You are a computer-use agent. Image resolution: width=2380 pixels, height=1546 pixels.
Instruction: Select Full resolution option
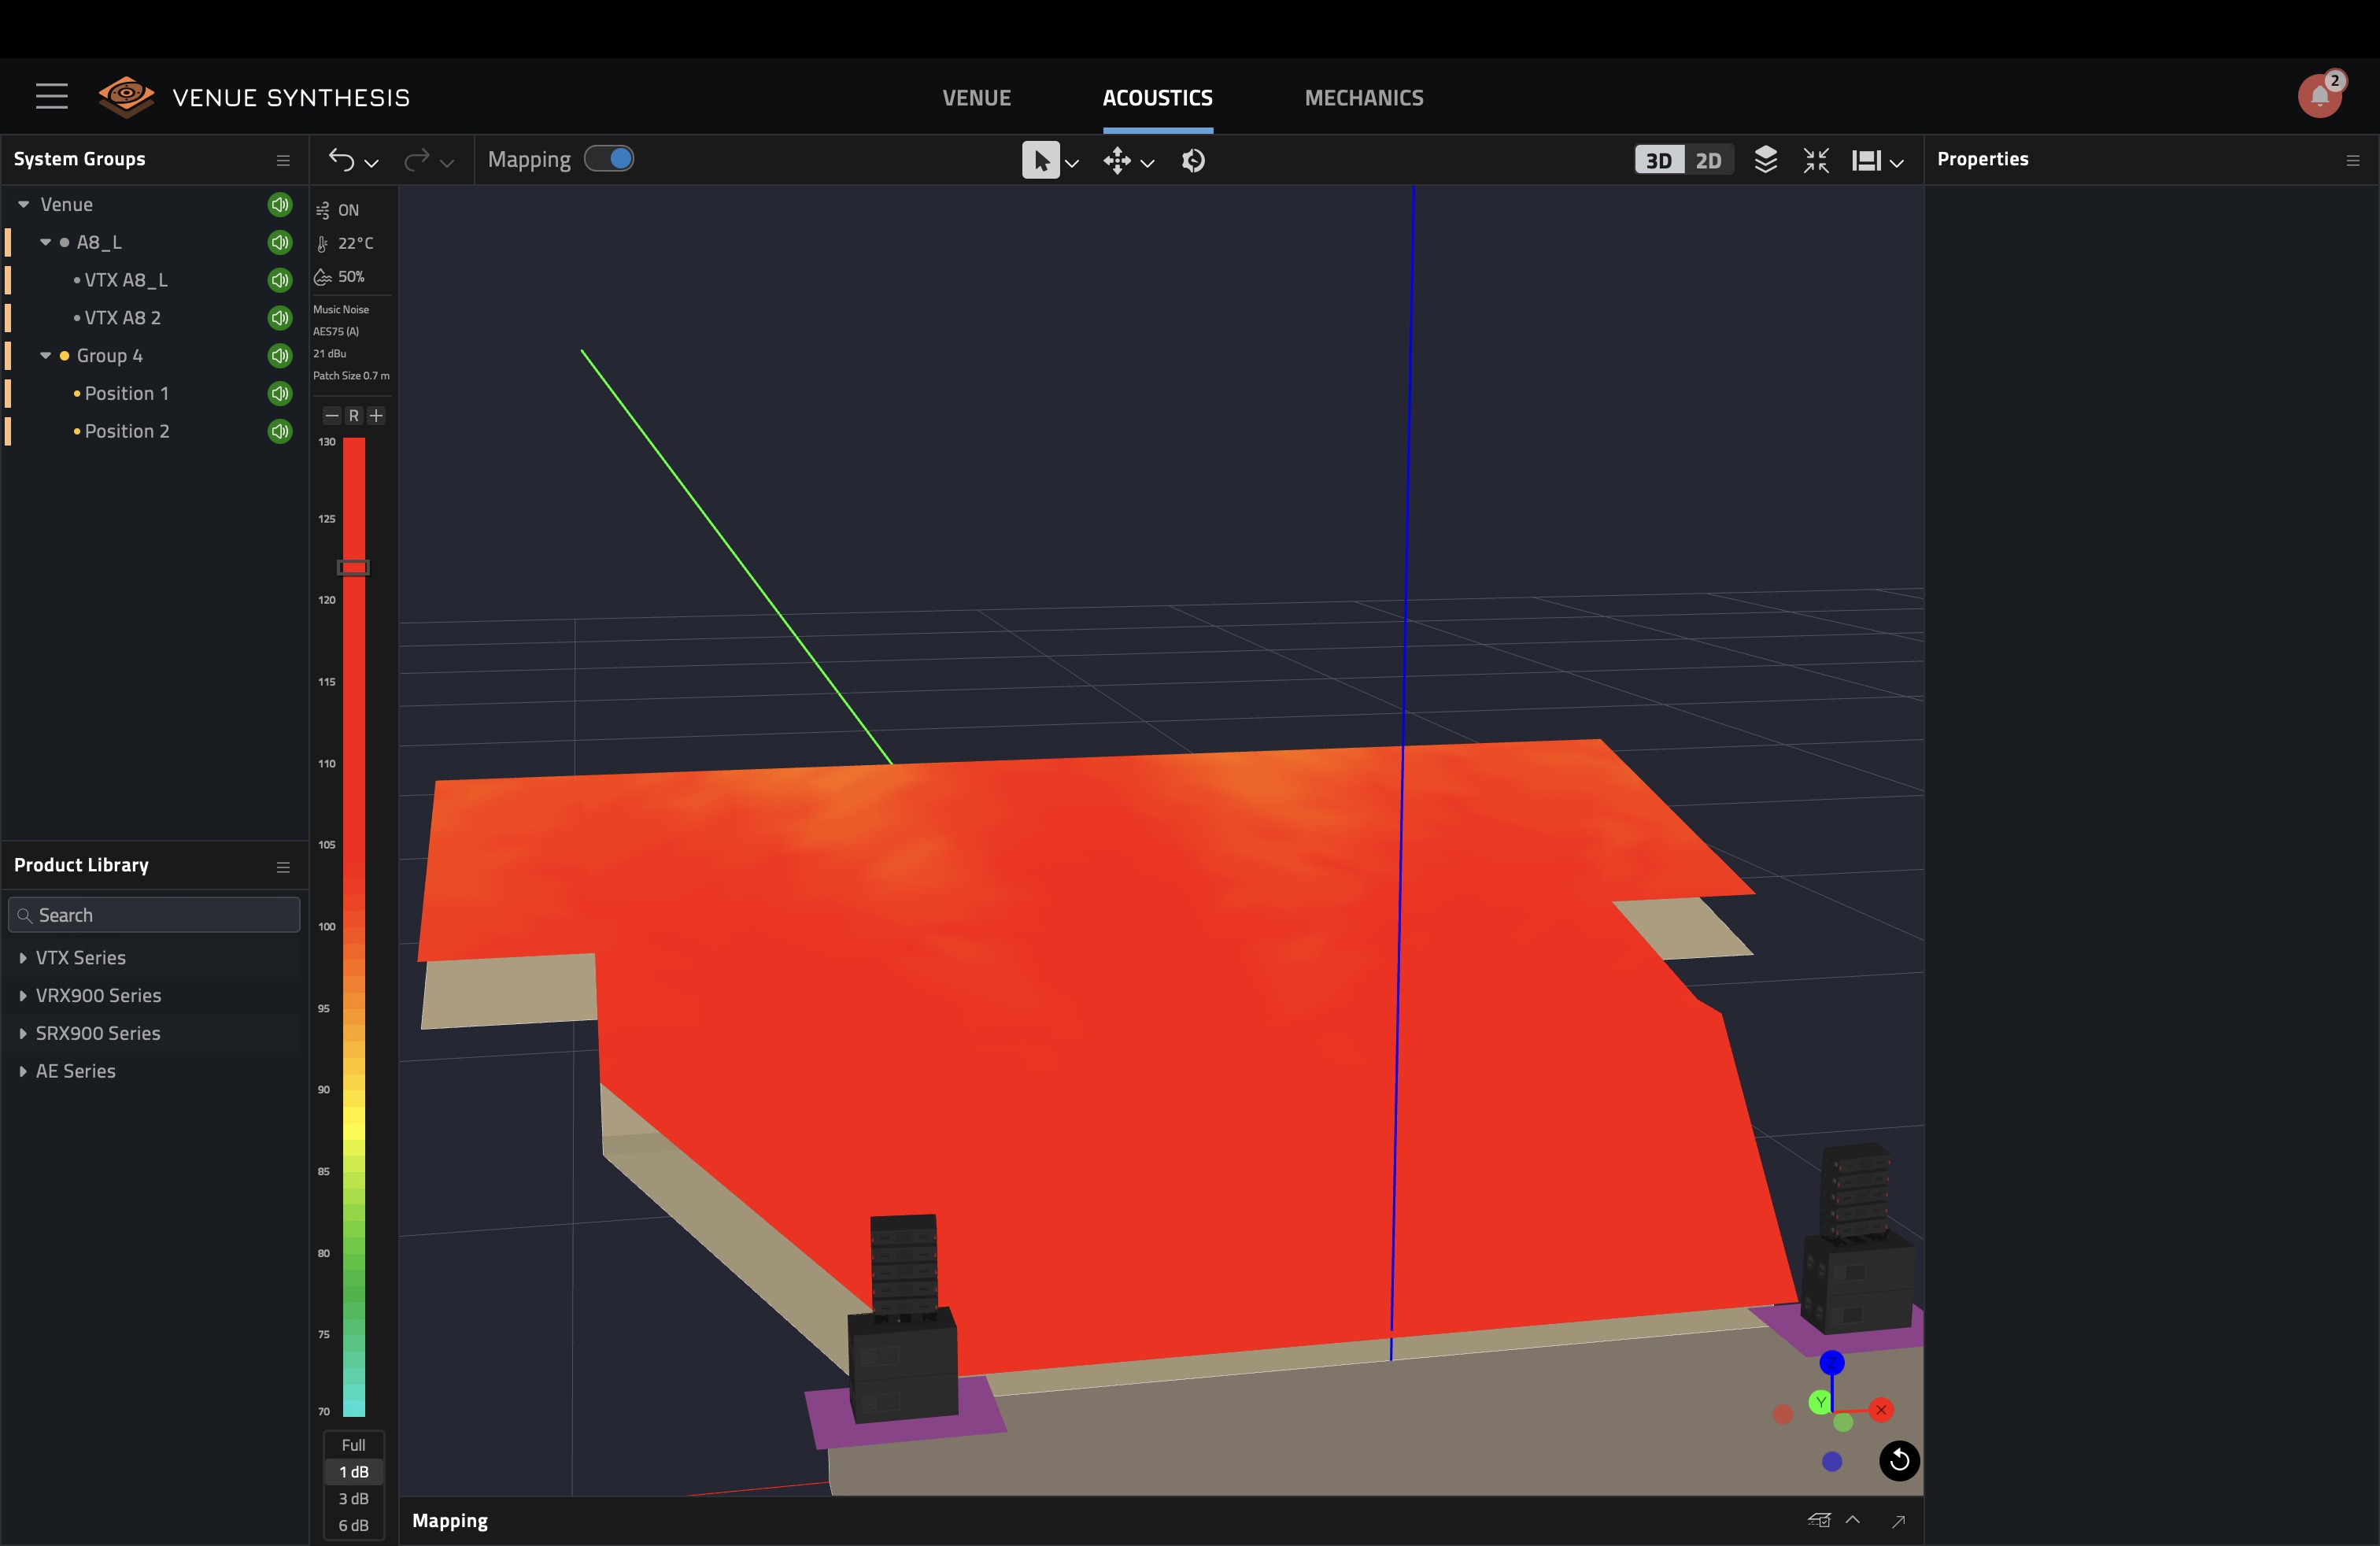point(354,1445)
